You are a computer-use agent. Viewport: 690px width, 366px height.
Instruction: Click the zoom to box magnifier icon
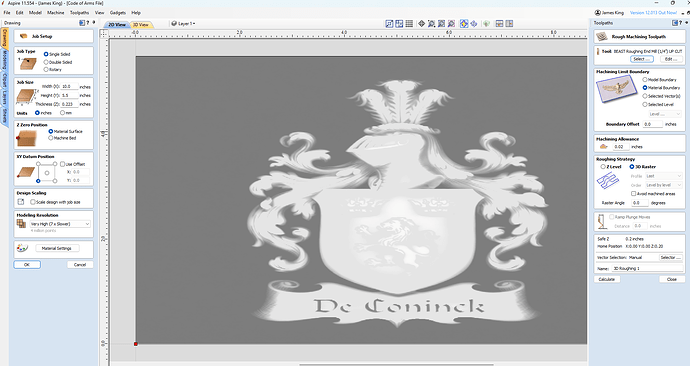pyautogui.click(x=431, y=24)
